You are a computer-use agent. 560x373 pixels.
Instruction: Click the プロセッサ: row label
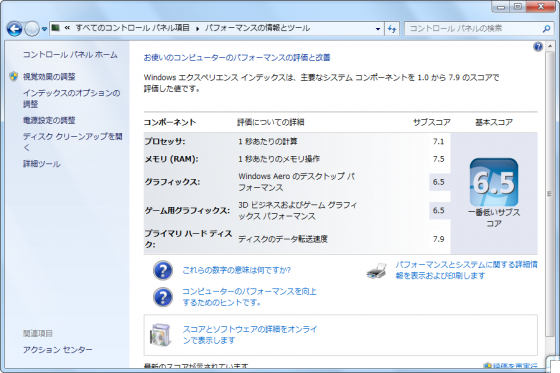(x=165, y=141)
